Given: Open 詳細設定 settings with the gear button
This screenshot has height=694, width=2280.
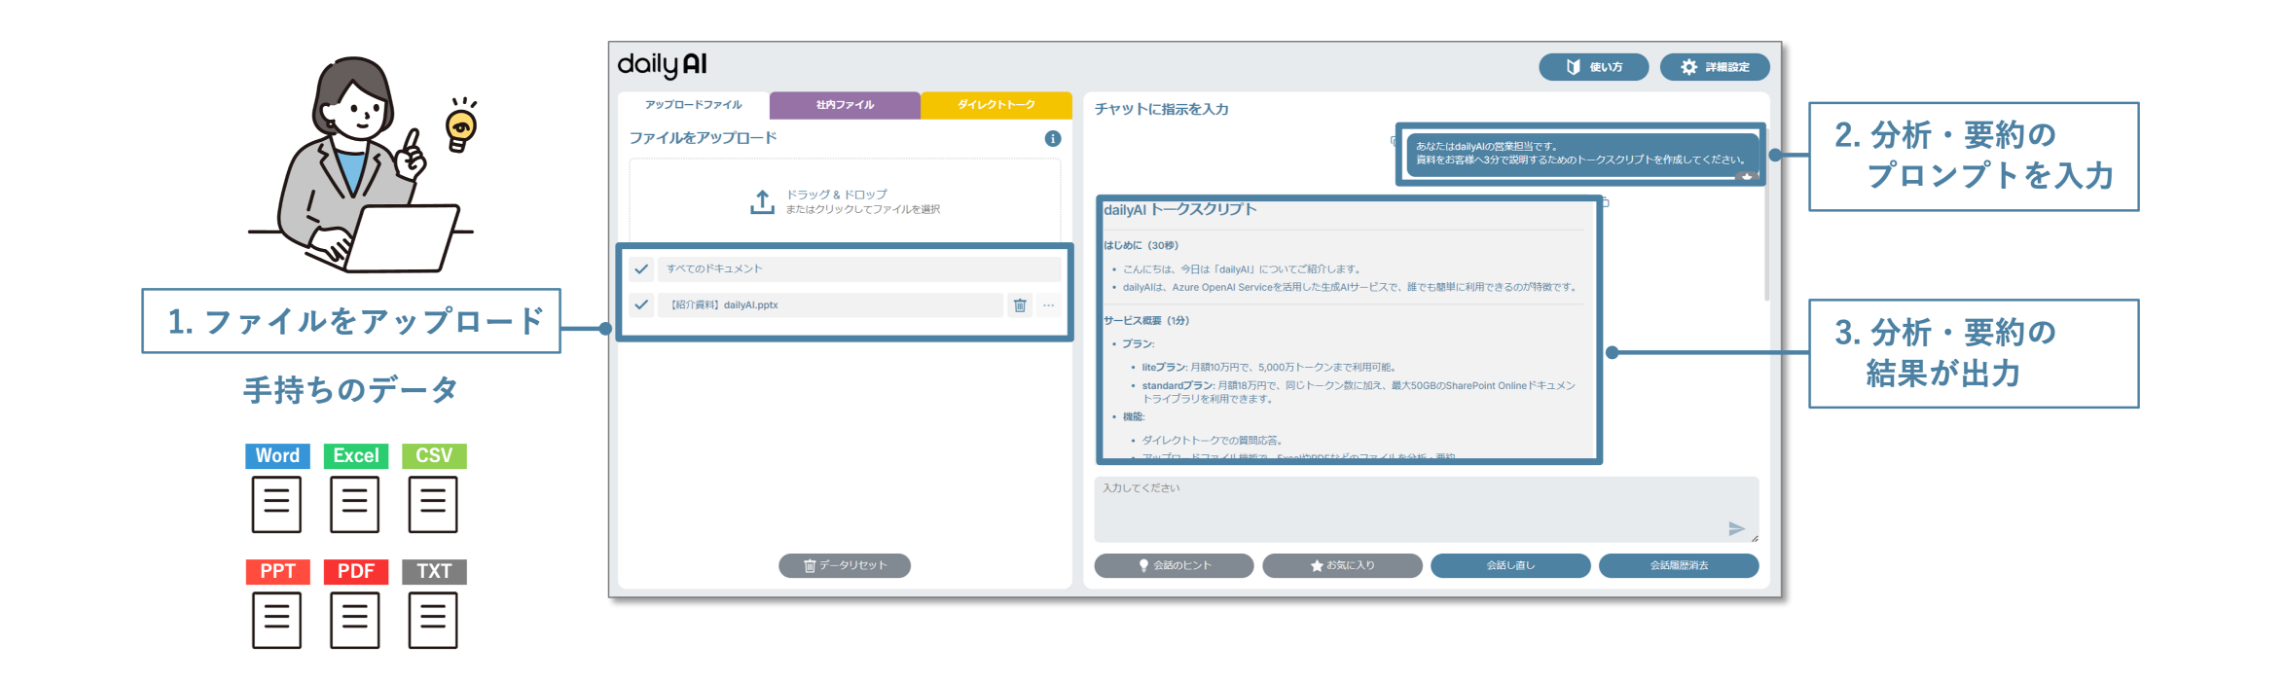Looking at the screenshot, I should (1714, 67).
